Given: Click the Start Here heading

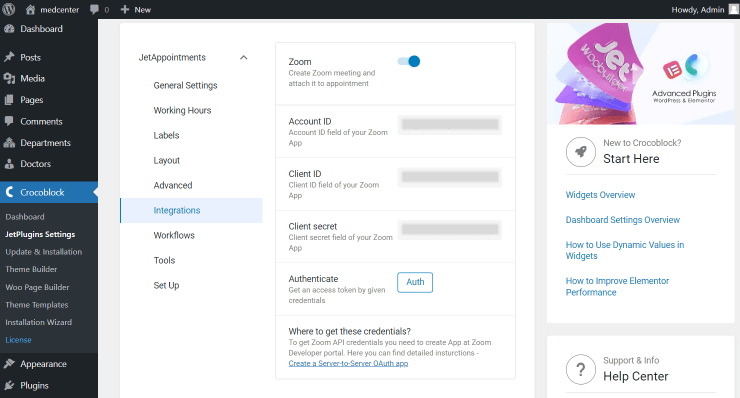Looking at the screenshot, I should point(631,159).
